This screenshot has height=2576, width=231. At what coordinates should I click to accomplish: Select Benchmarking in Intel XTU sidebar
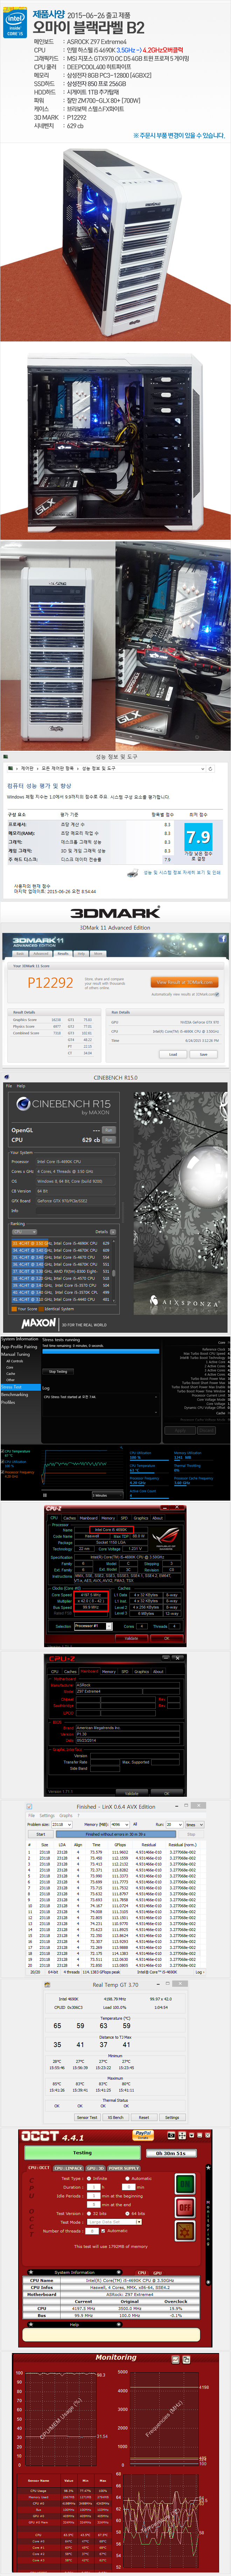(15, 1395)
